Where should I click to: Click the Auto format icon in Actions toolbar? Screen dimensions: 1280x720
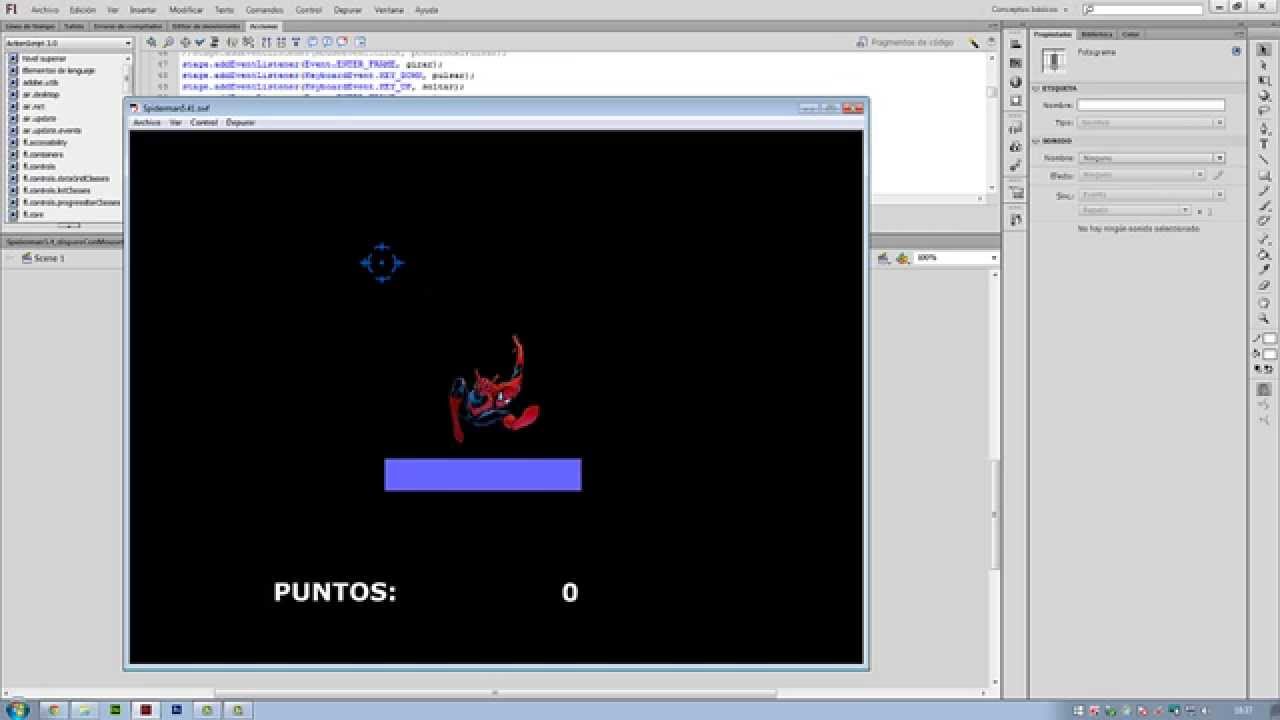pyautogui.click(x=214, y=43)
